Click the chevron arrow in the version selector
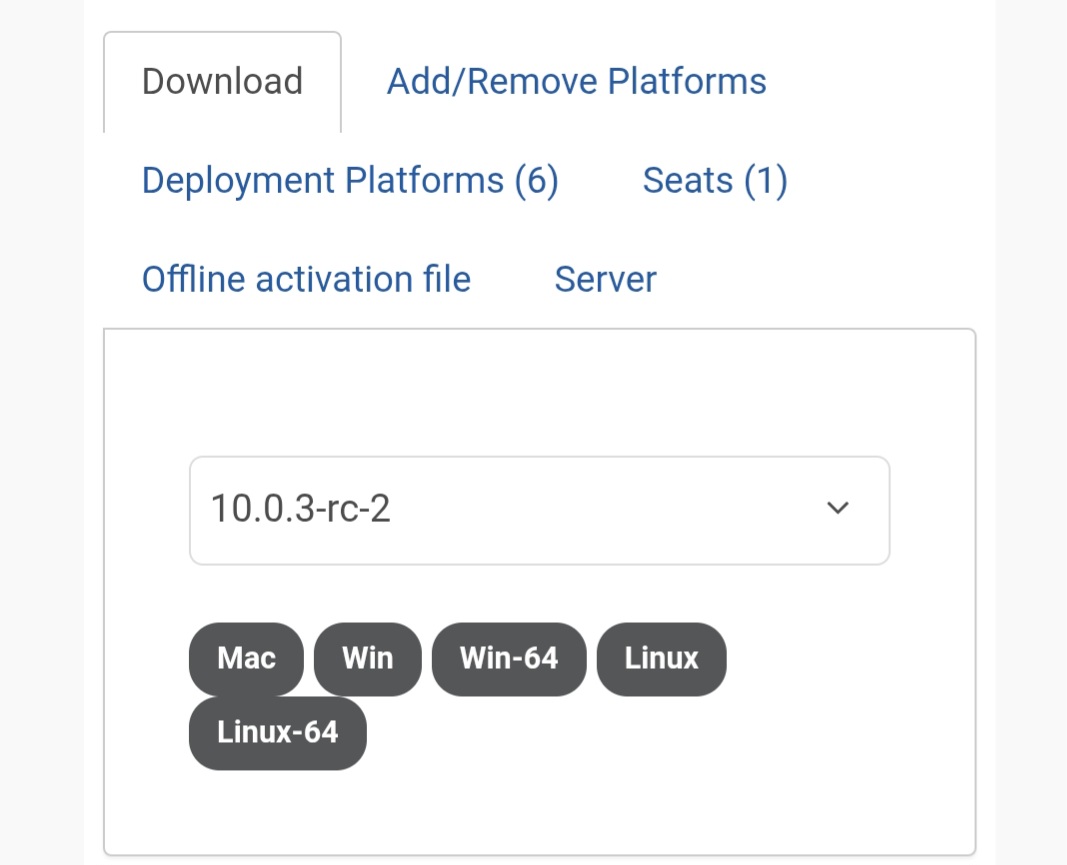 [x=838, y=508]
